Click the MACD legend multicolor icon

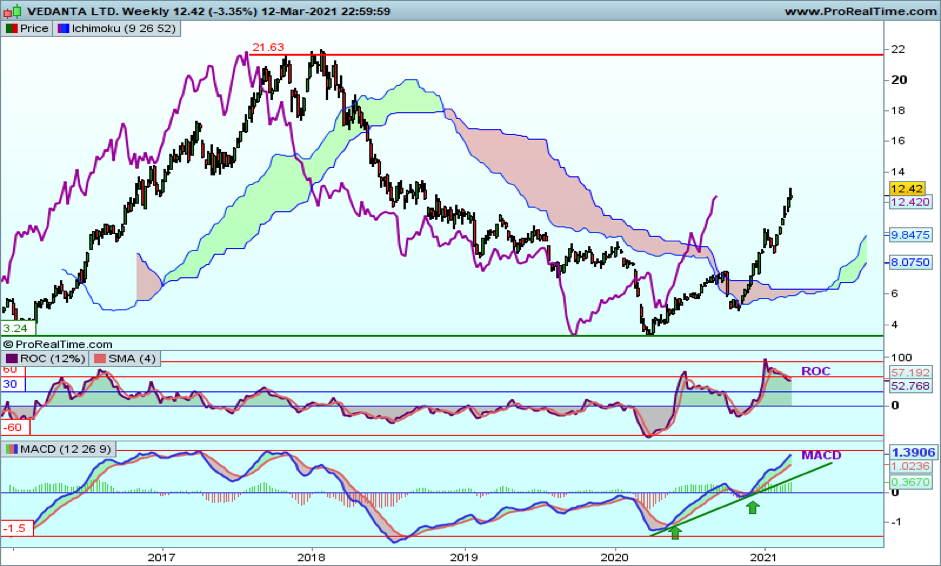coord(11,449)
